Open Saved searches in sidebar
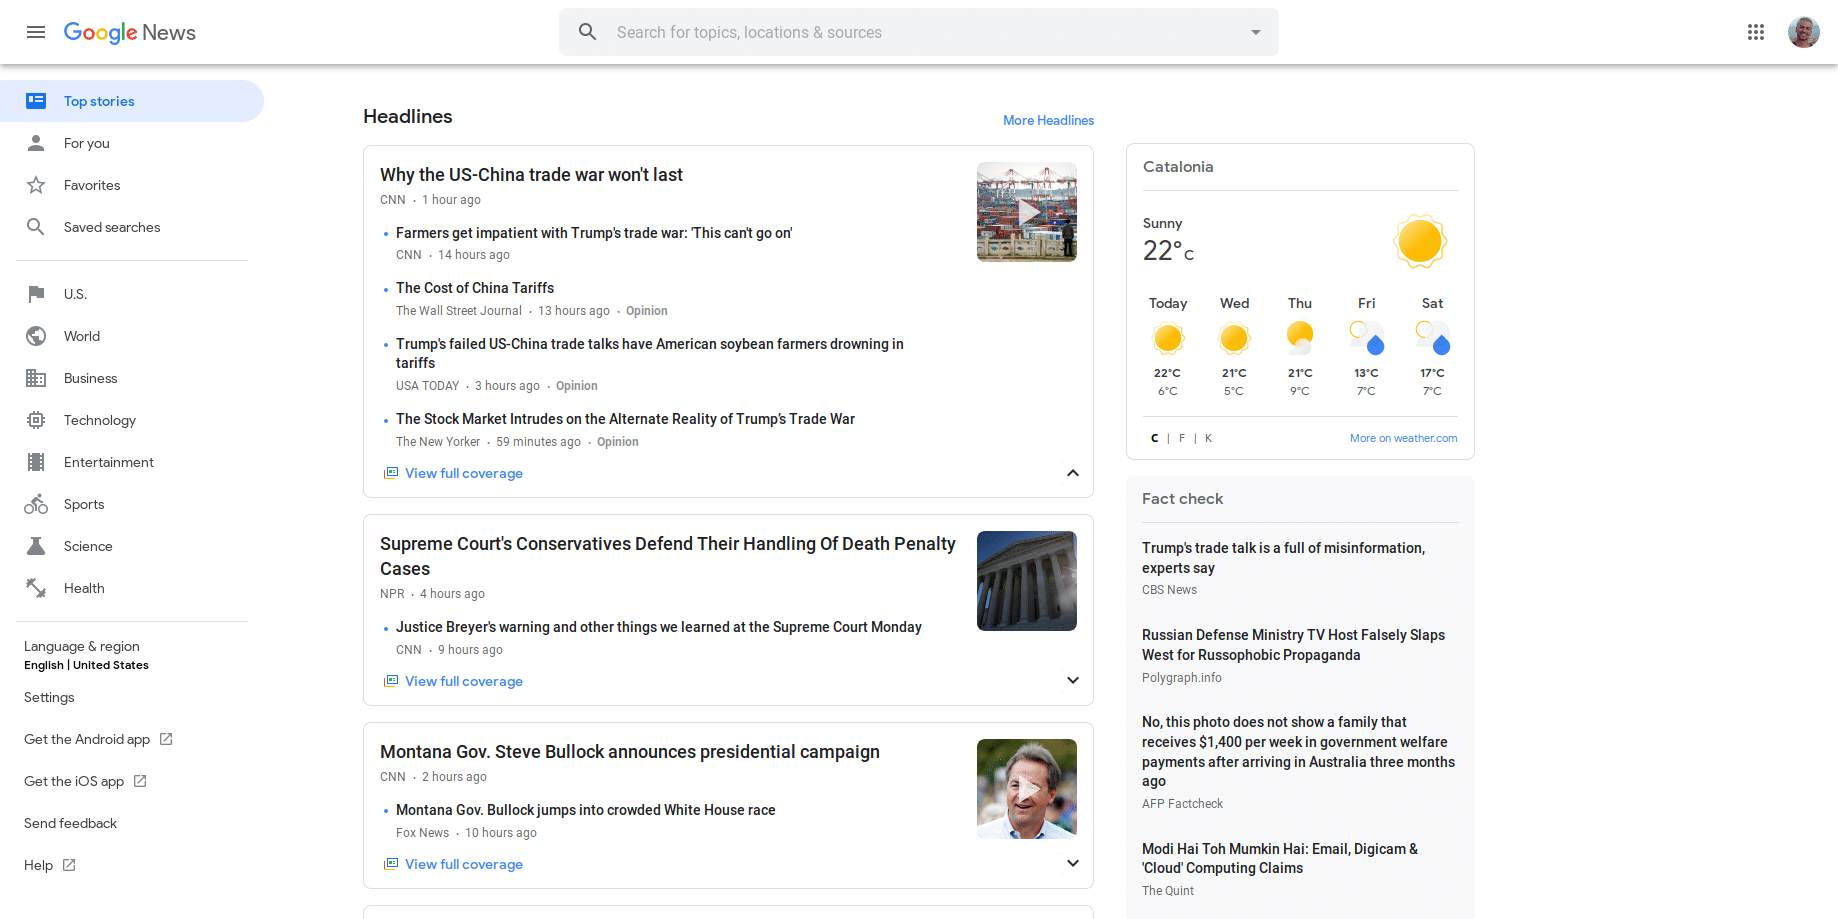The height and width of the screenshot is (919, 1838). click(x=112, y=227)
